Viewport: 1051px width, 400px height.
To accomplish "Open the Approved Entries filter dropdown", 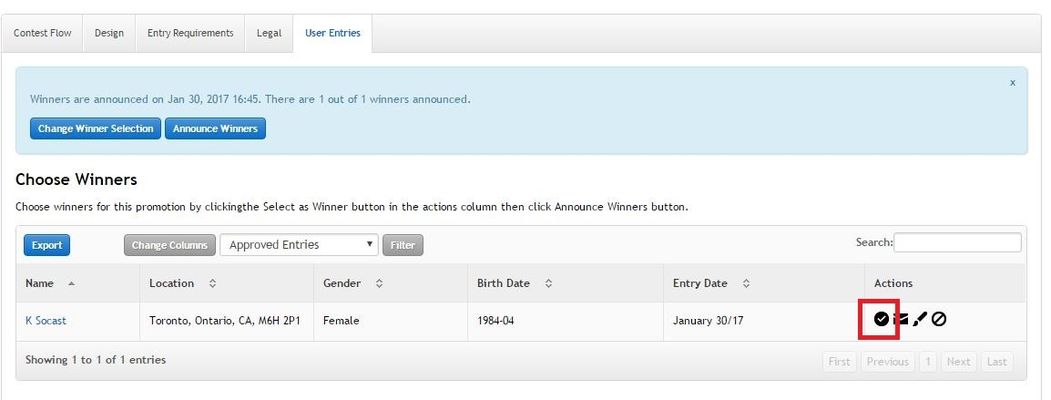I will tap(300, 245).
